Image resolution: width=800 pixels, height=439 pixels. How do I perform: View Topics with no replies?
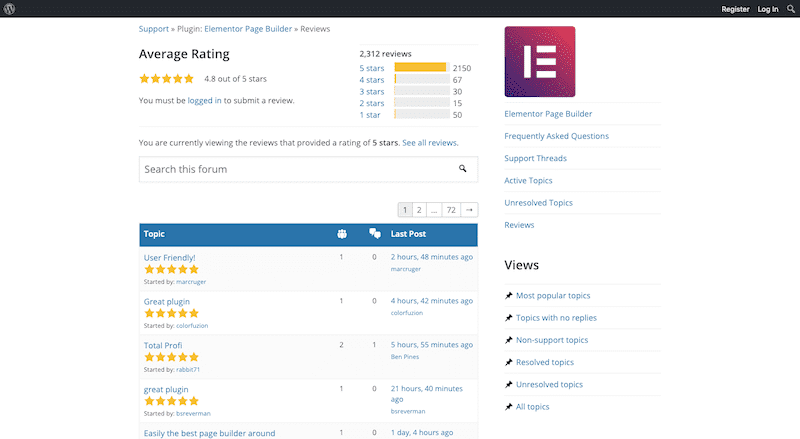click(x=556, y=318)
